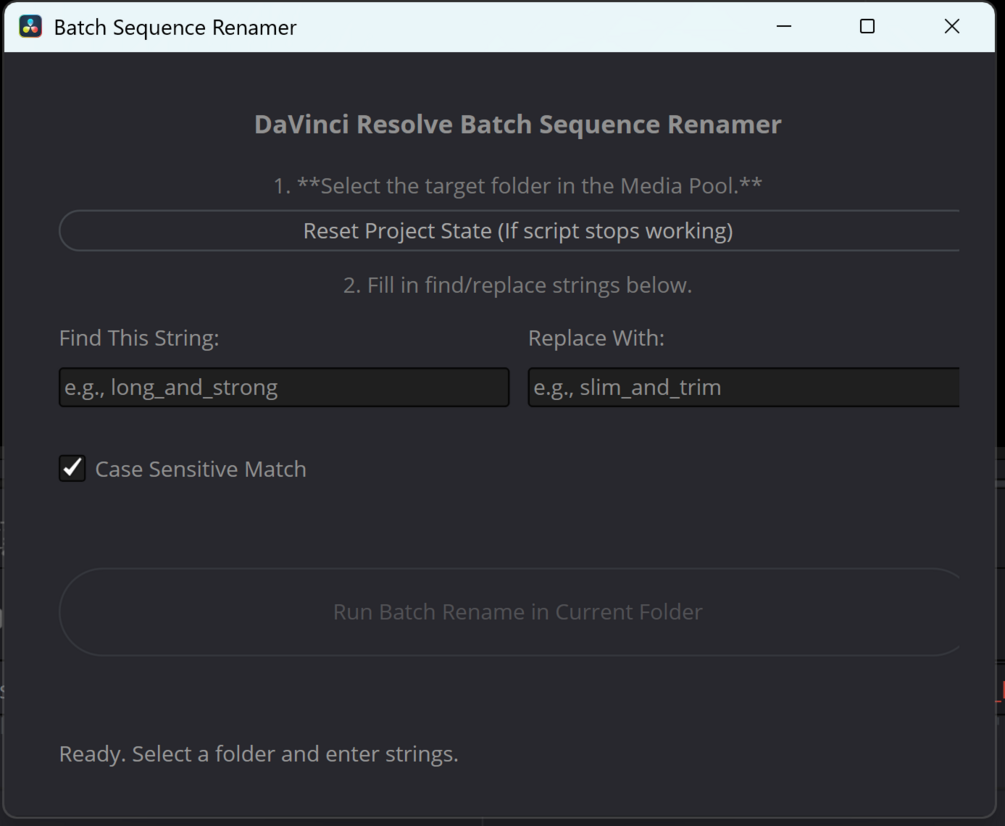Close the Batch Sequence Renamer window
This screenshot has height=826, width=1005.
pos(951,27)
